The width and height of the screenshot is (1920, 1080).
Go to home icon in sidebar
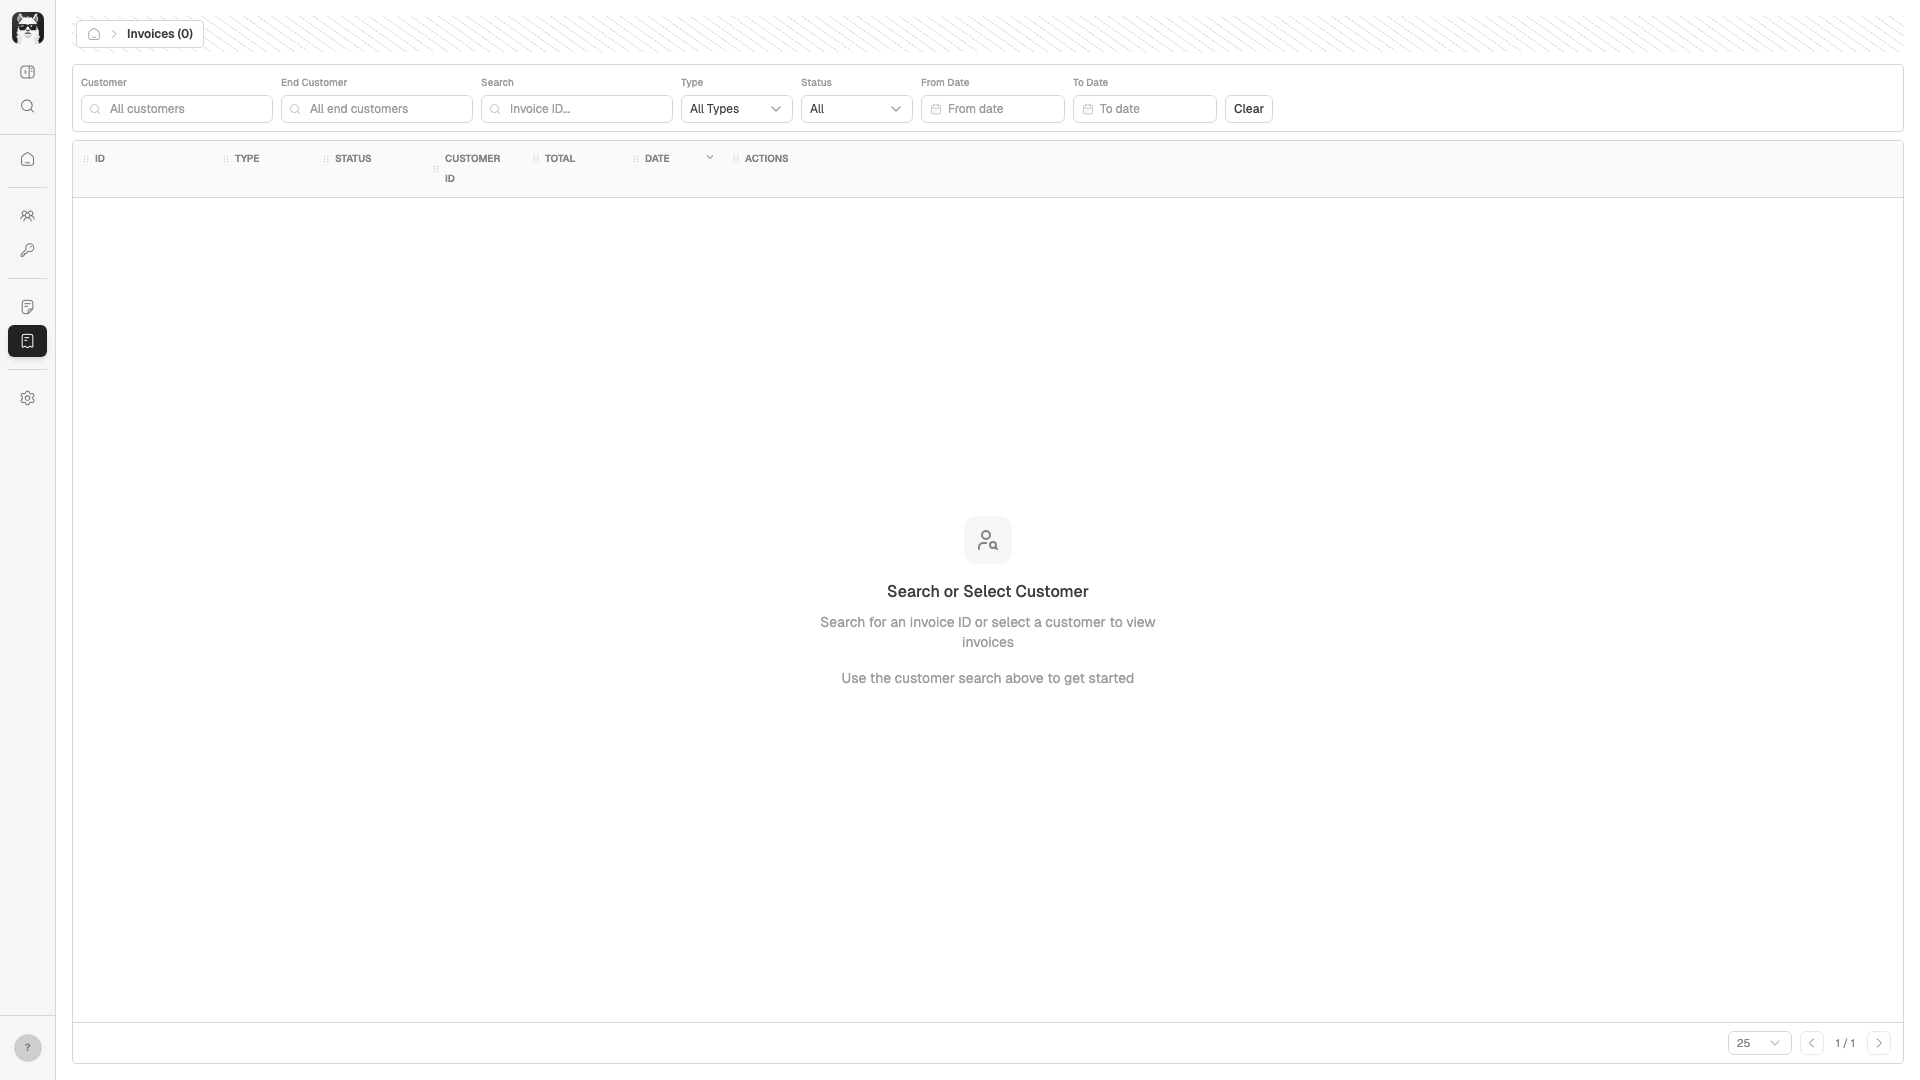[x=27, y=159]
